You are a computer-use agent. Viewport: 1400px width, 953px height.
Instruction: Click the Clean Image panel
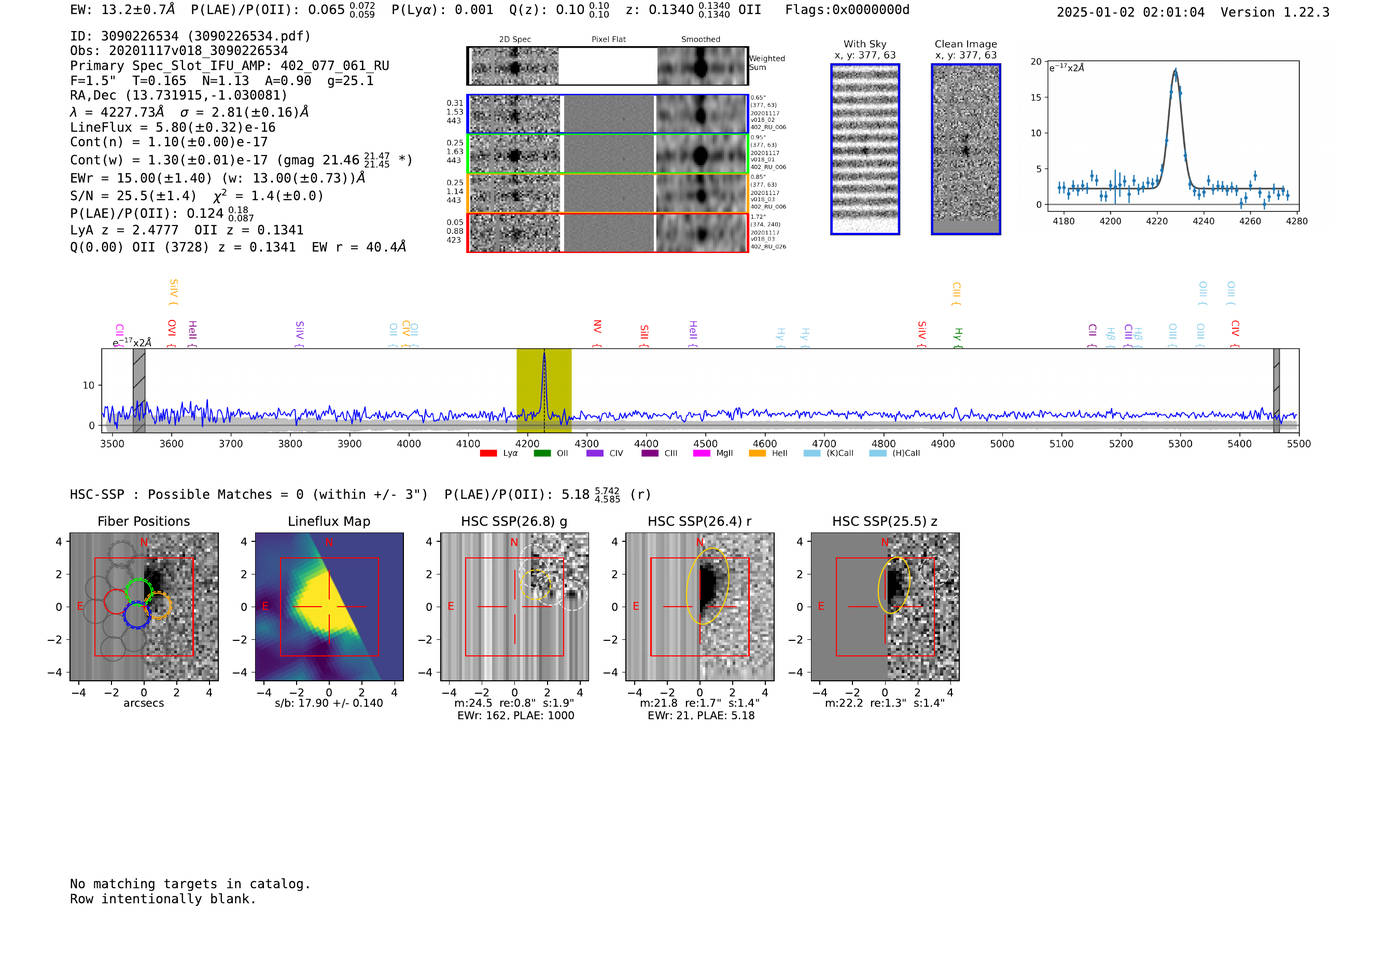point(966,149)
